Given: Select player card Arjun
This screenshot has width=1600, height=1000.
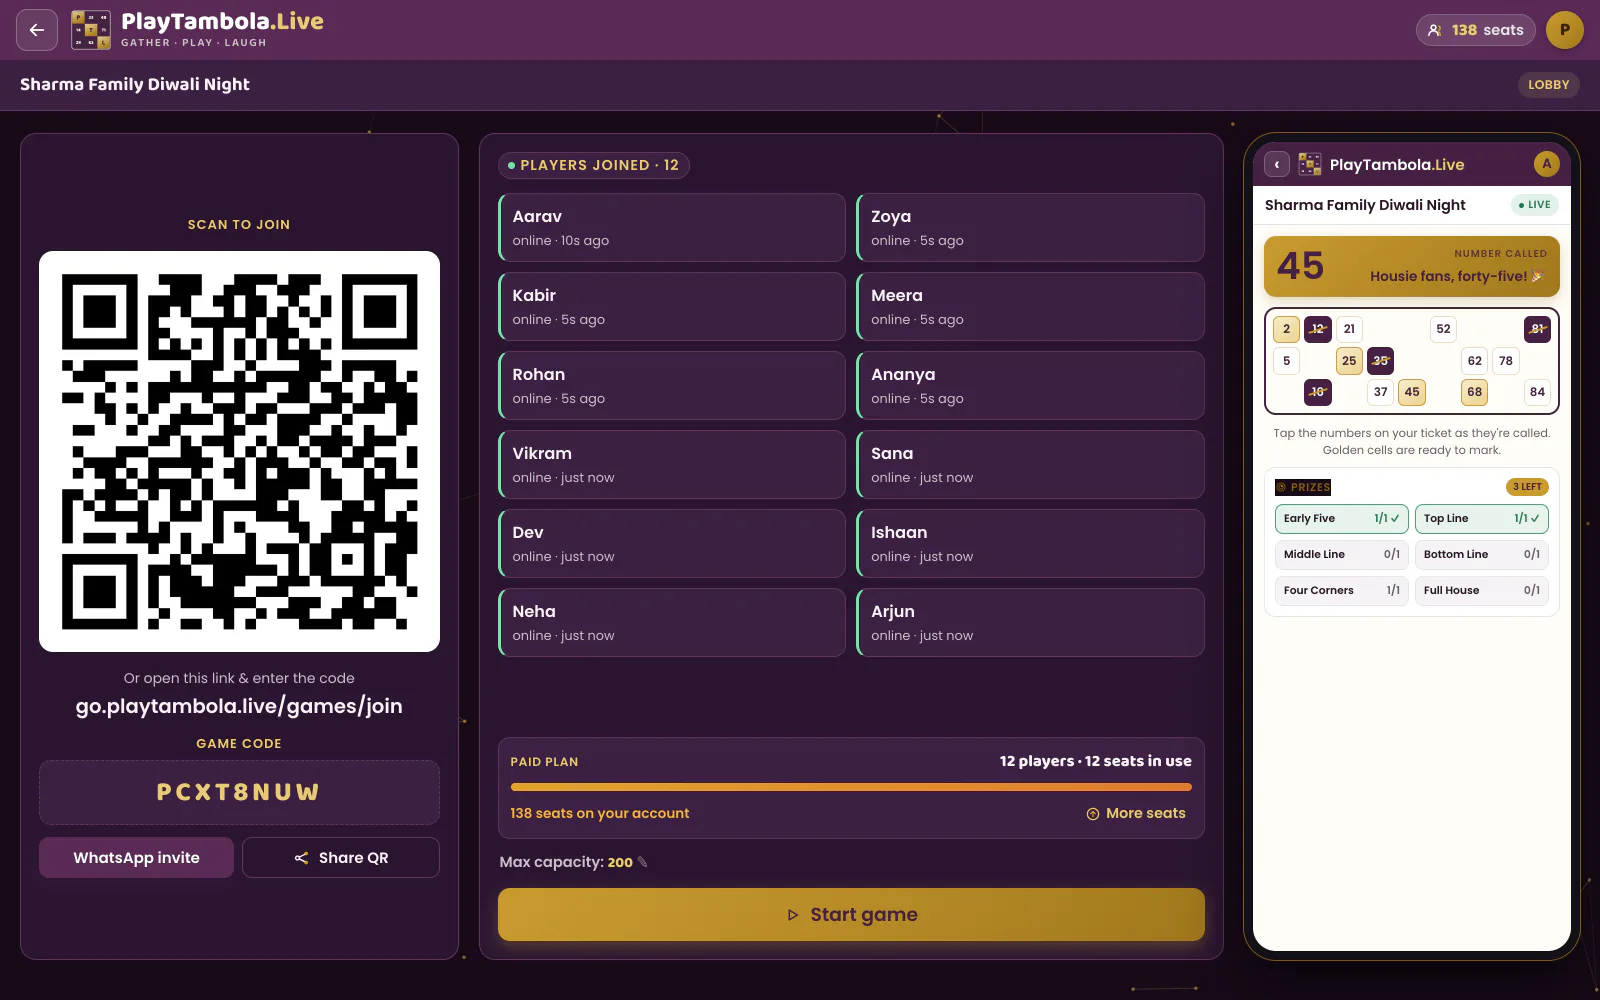Looking at the screenshot, I should point(1030,623).
